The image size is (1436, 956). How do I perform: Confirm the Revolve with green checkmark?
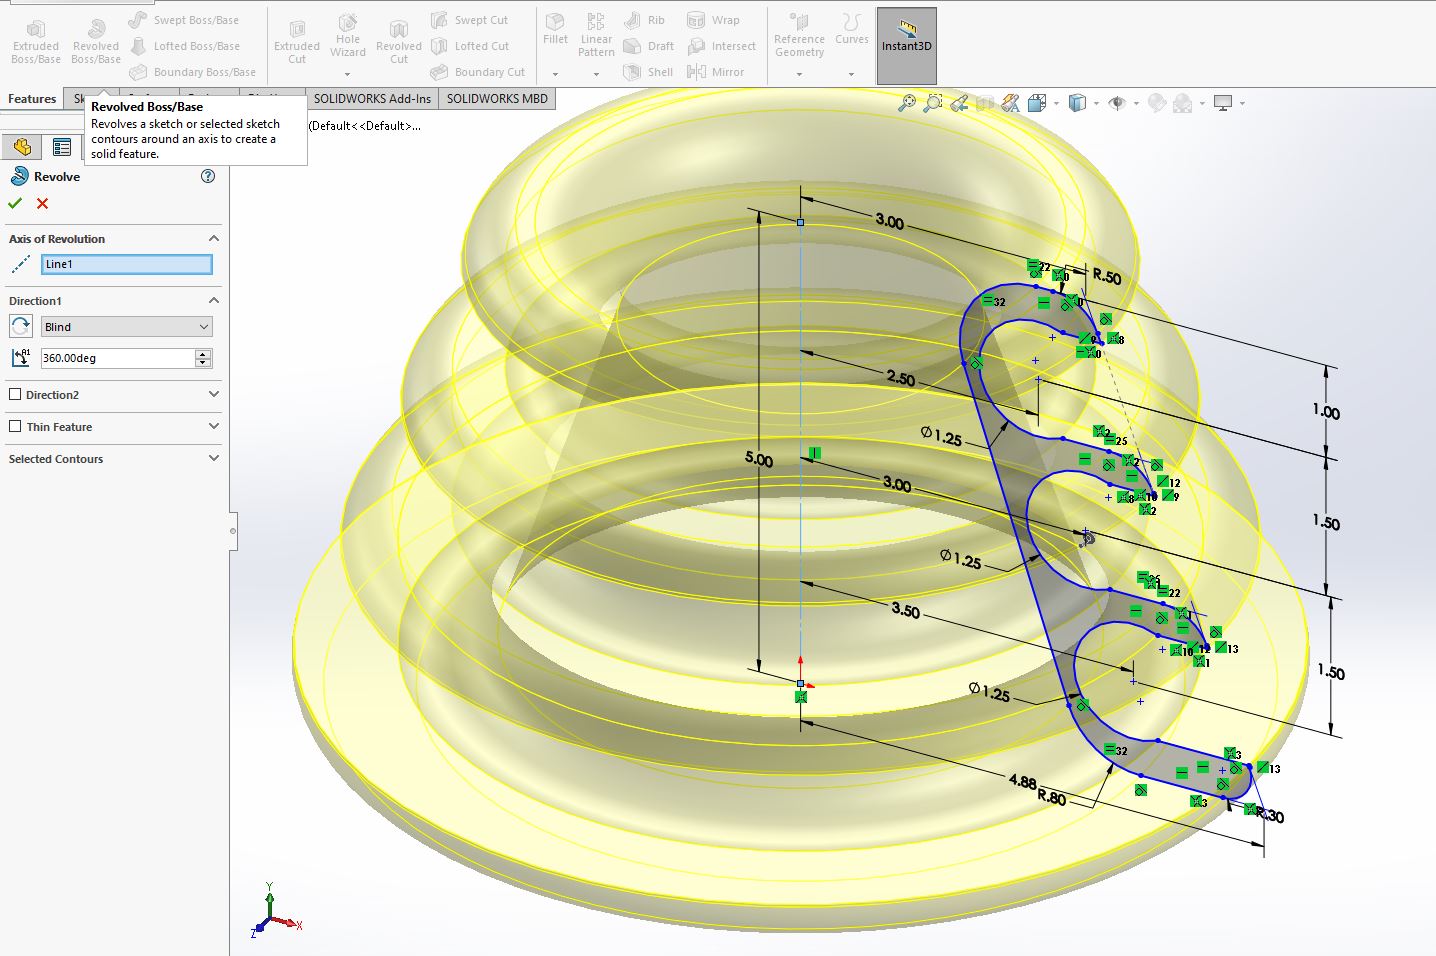point(15,203)
